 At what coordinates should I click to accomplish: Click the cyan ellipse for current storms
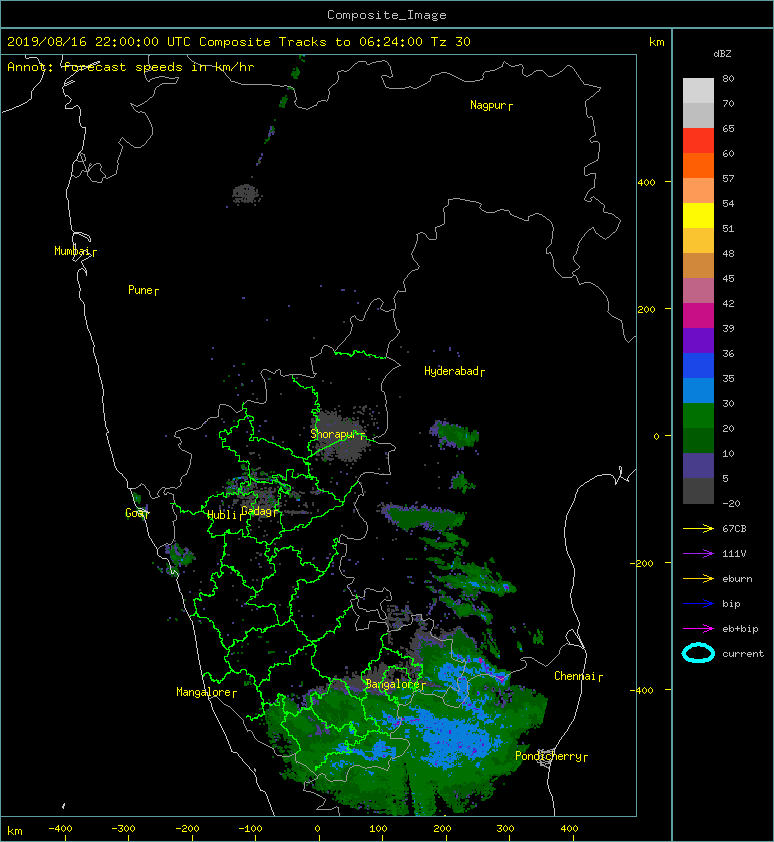pos(698,653)
